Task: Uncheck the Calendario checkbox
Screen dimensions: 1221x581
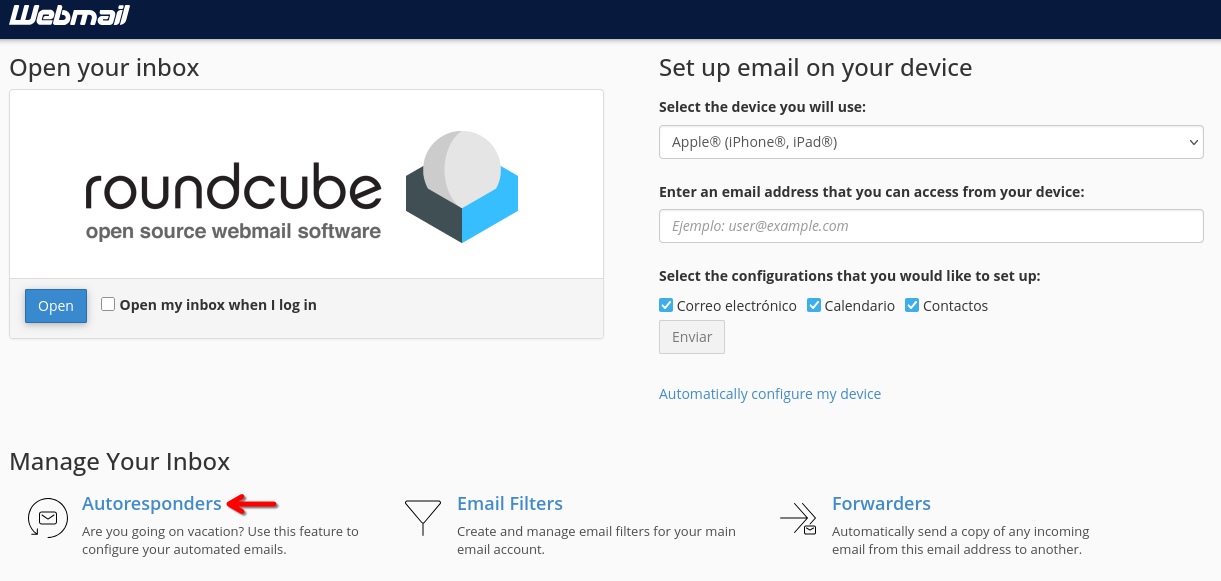Action: [x=814, y=305]
